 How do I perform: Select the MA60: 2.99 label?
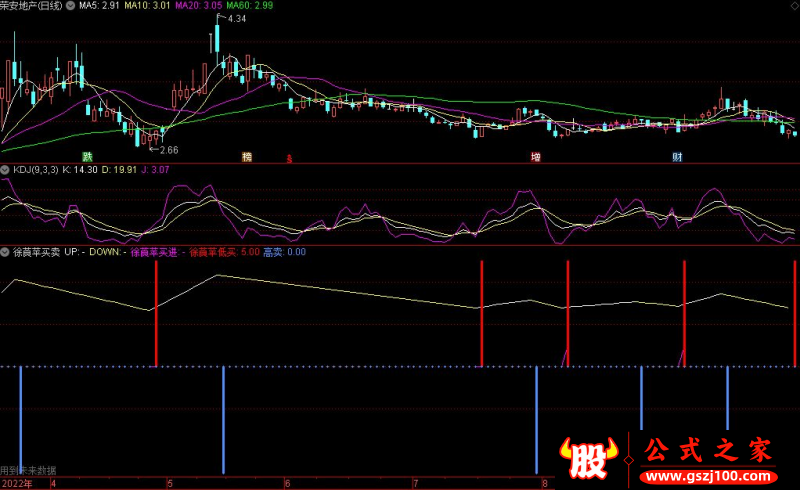tap(250, 6)
